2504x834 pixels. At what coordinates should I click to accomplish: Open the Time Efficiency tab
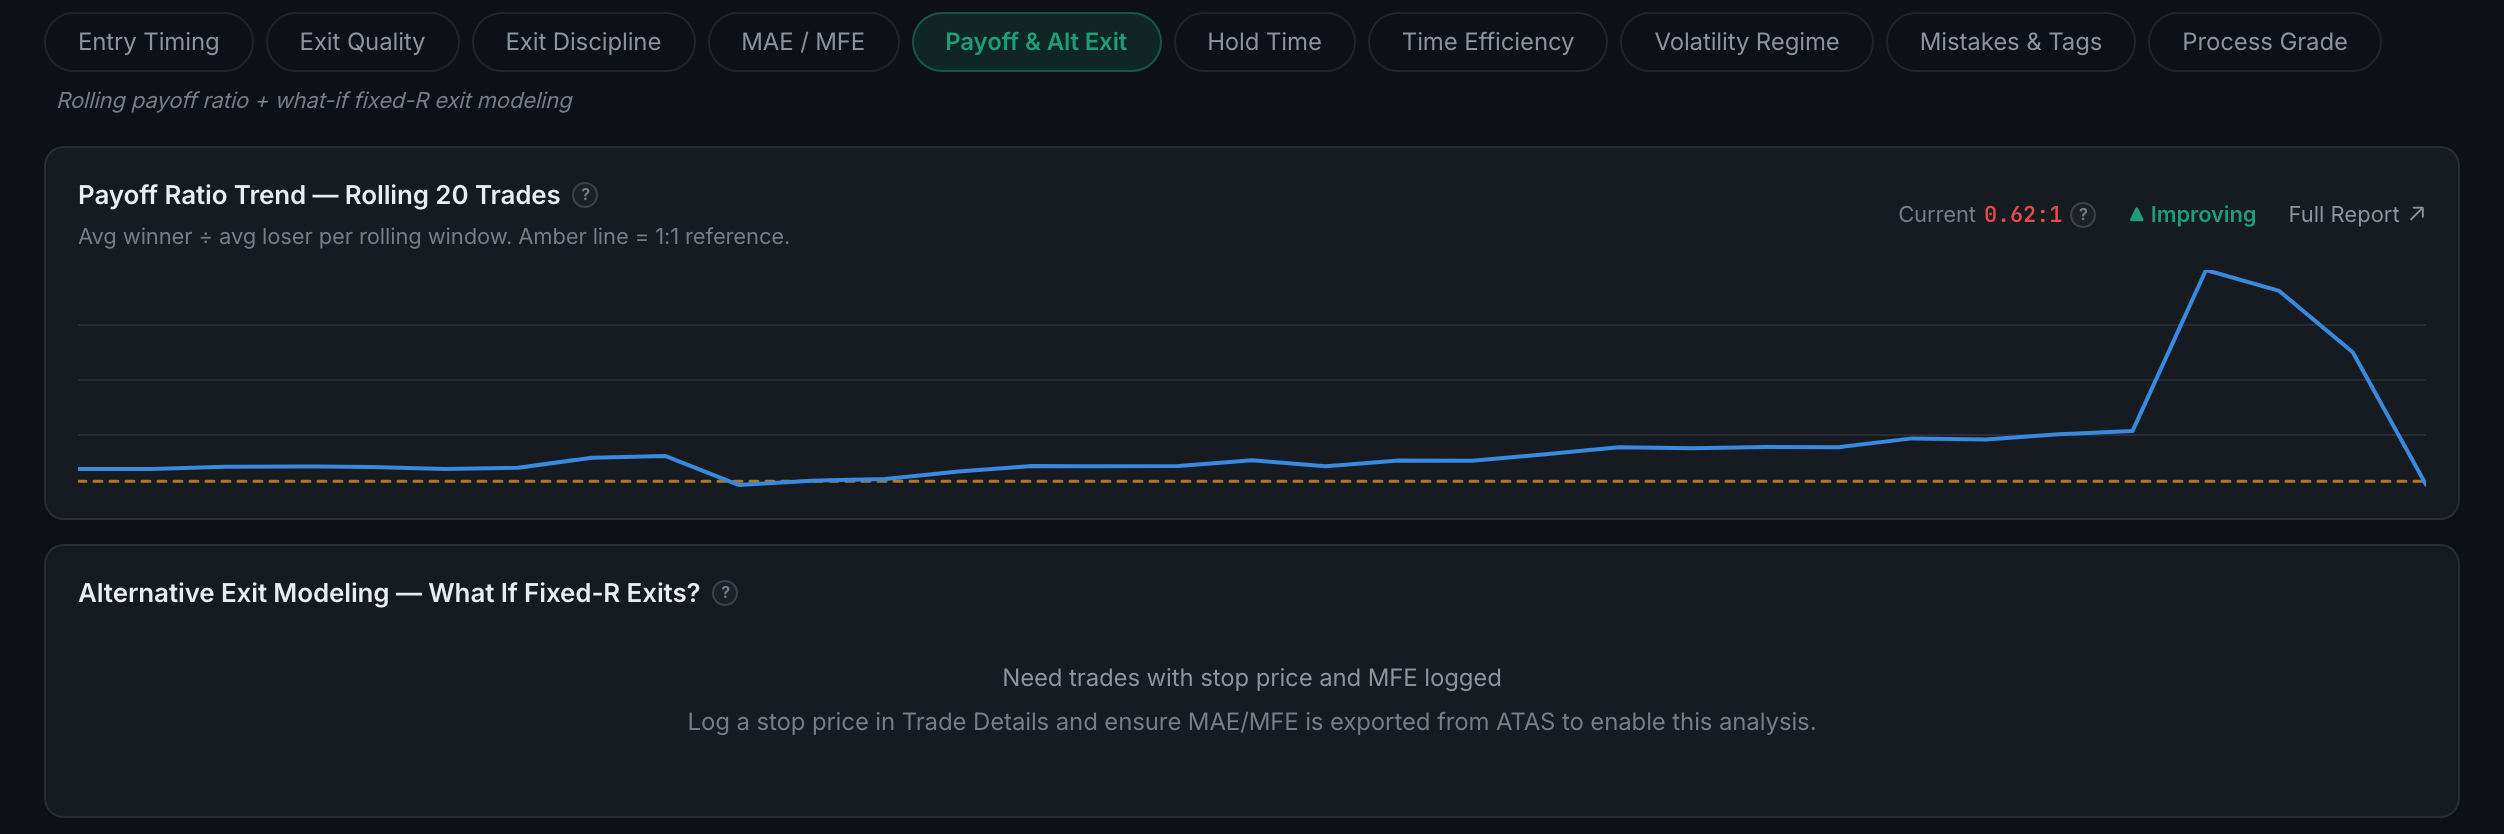(x=1487, y=42)
